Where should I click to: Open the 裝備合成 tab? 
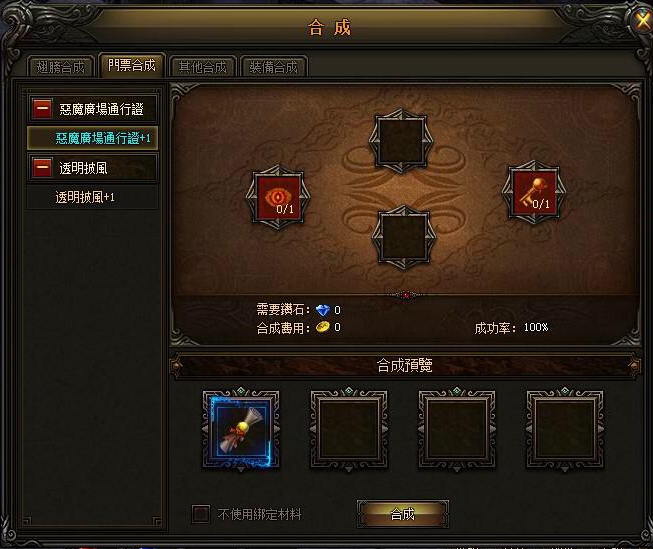(x=274, y=67)
